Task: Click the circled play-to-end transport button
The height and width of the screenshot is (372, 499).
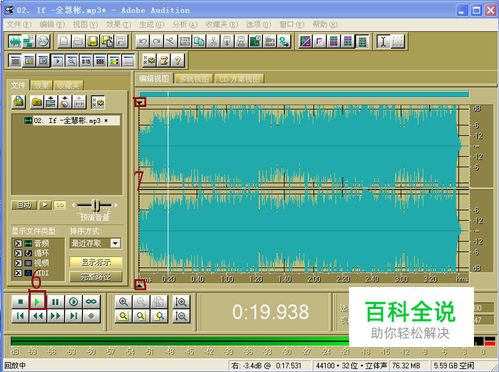Action: coord(73,302)
